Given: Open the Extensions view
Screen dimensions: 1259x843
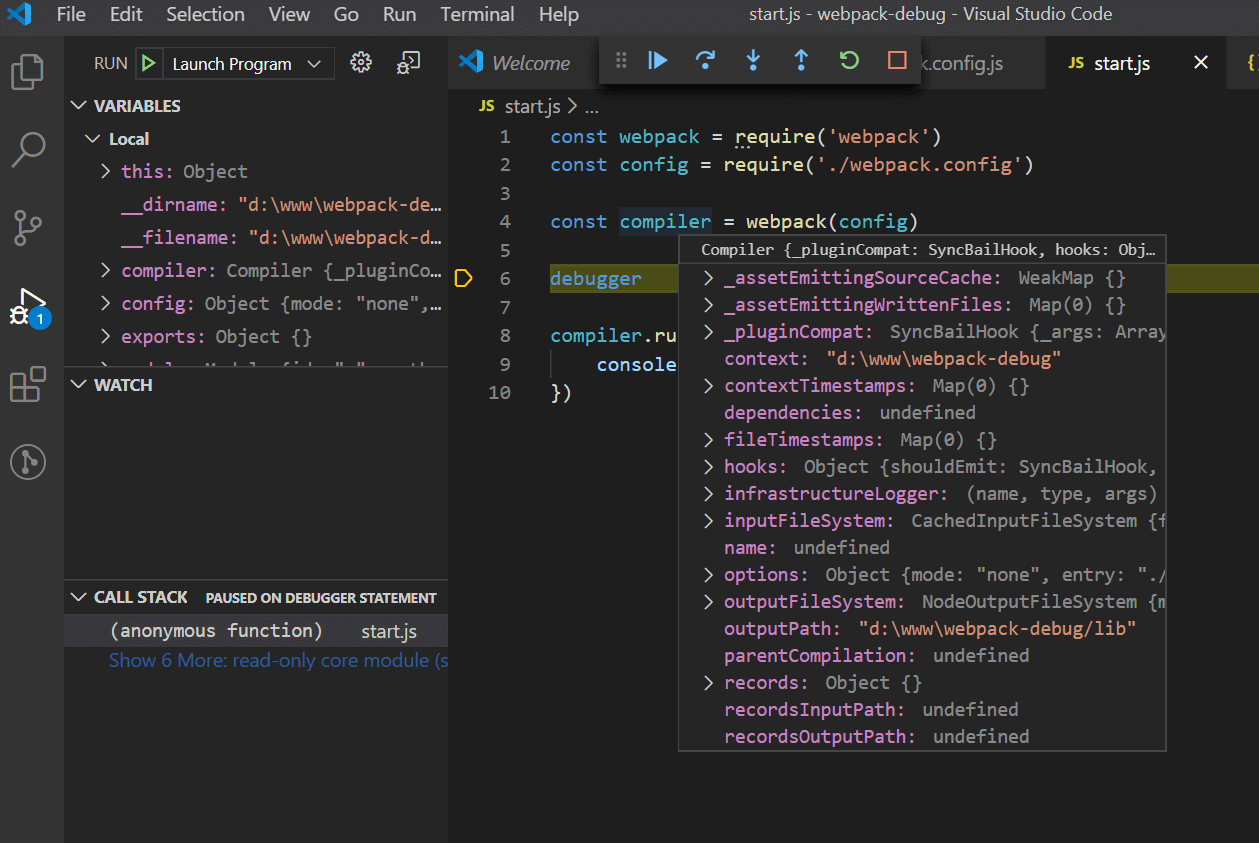Looking at the screenshot, I should (28, 384).
